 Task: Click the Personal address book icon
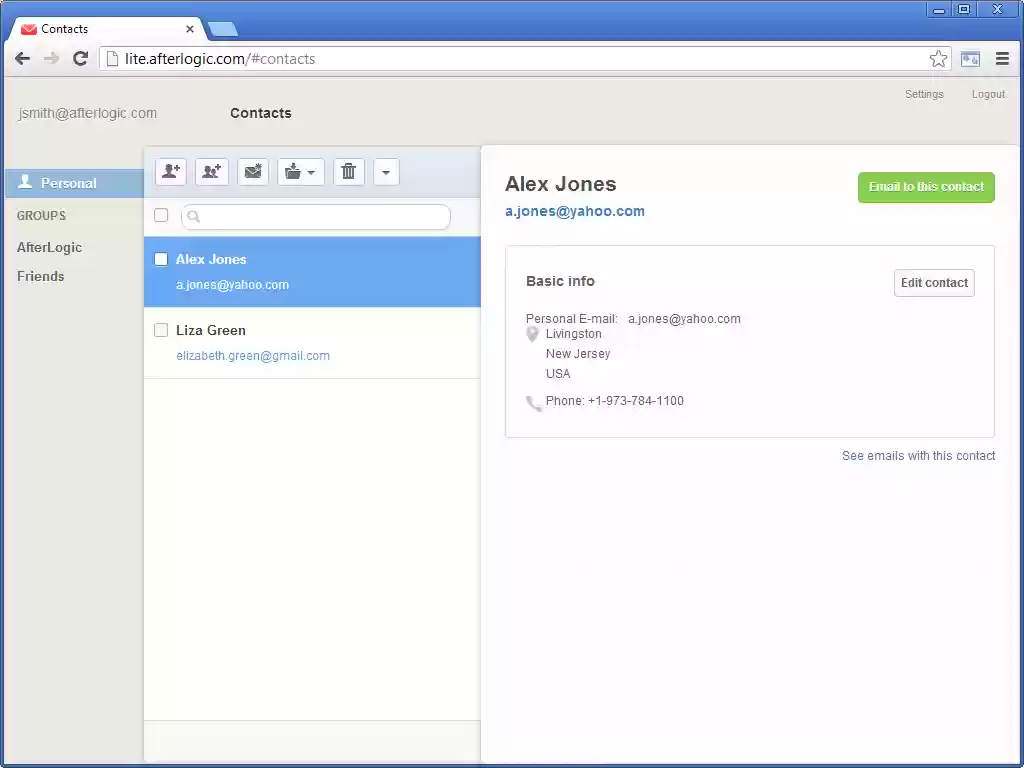(x=25, y=183)
